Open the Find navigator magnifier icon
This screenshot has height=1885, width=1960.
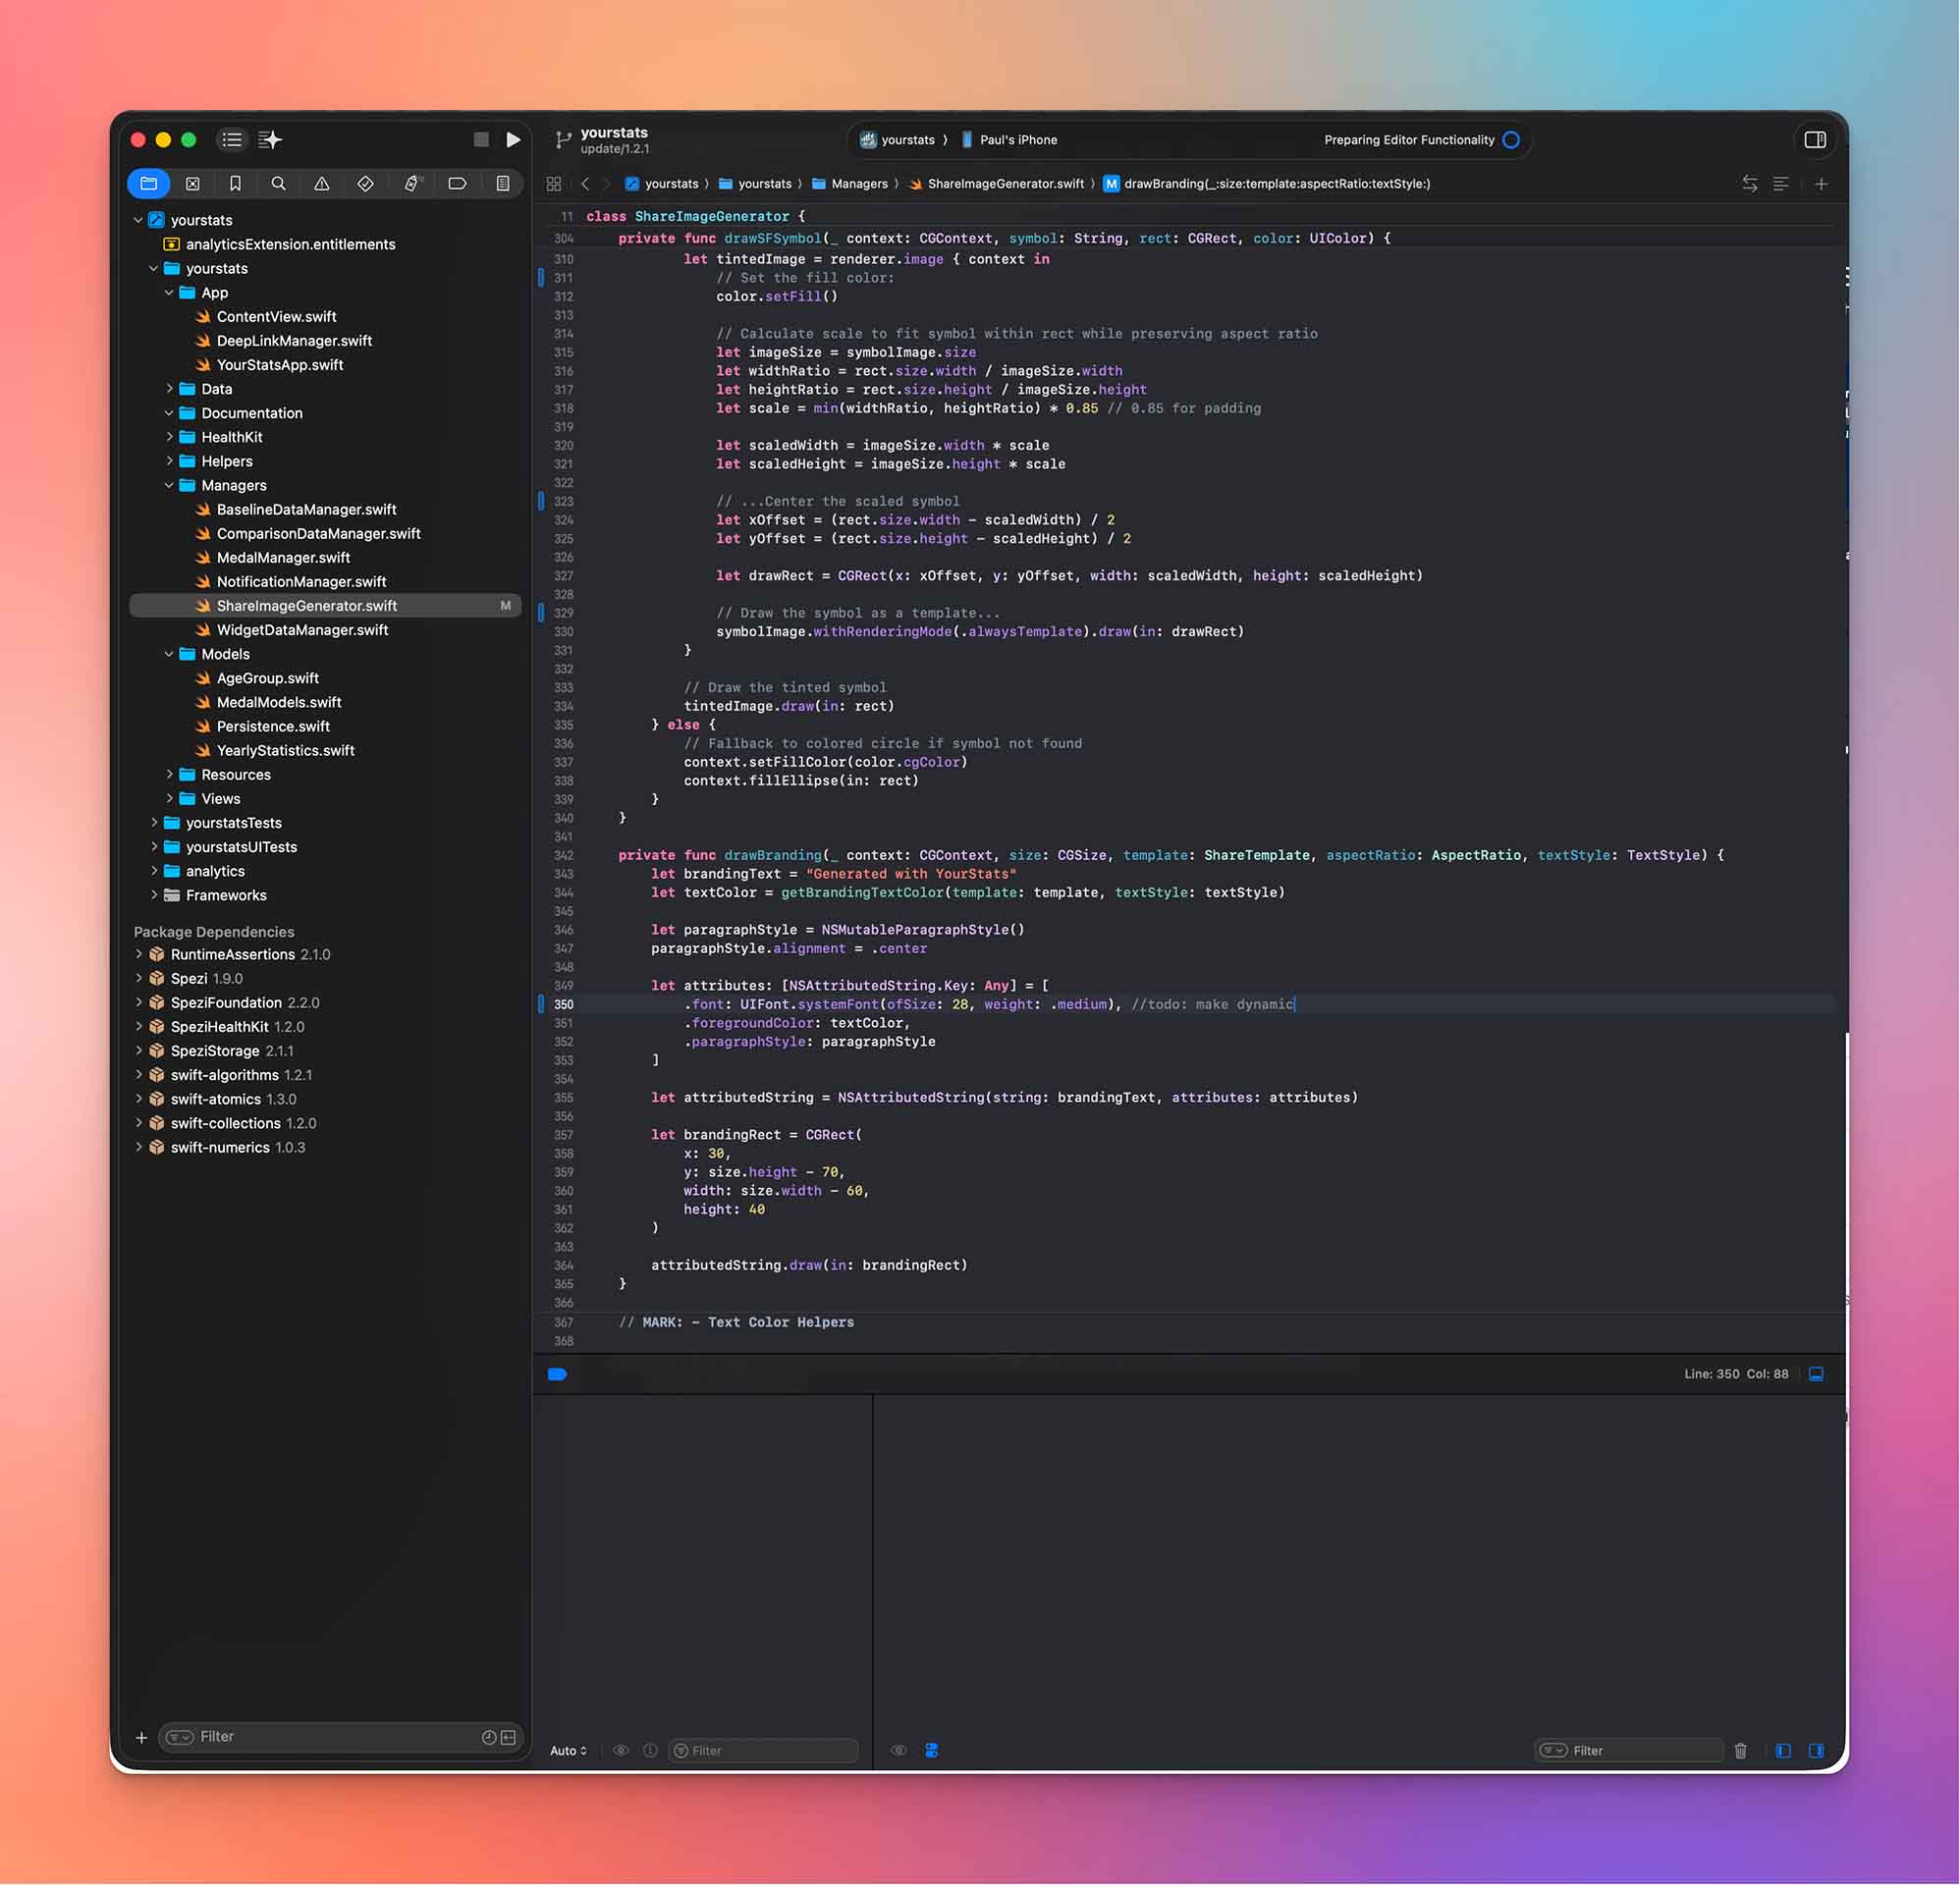point(278,184)
